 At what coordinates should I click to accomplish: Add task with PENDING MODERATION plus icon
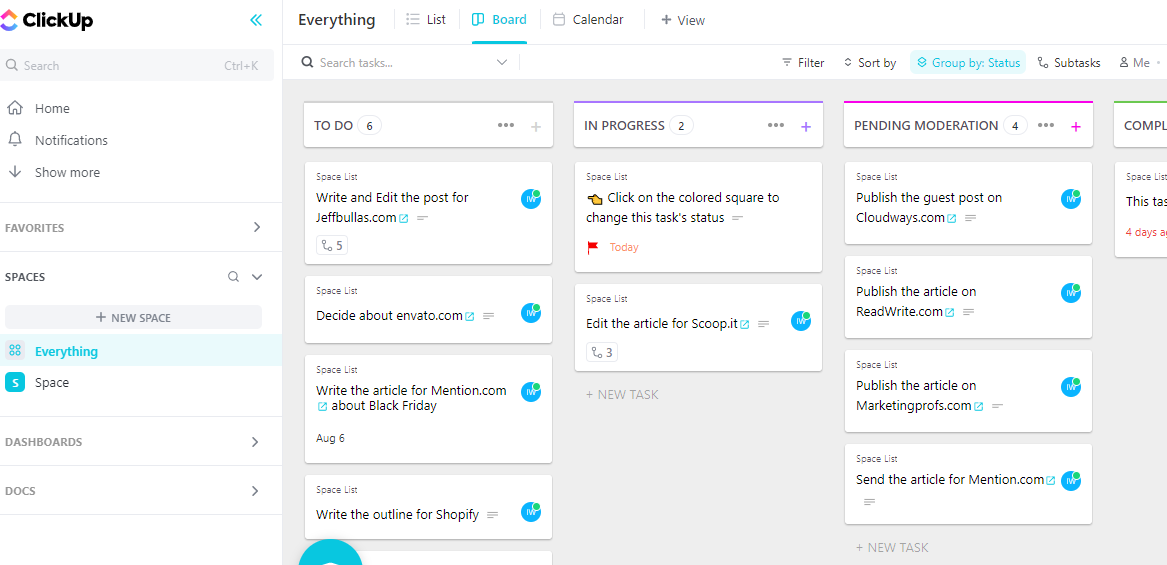1075,127
